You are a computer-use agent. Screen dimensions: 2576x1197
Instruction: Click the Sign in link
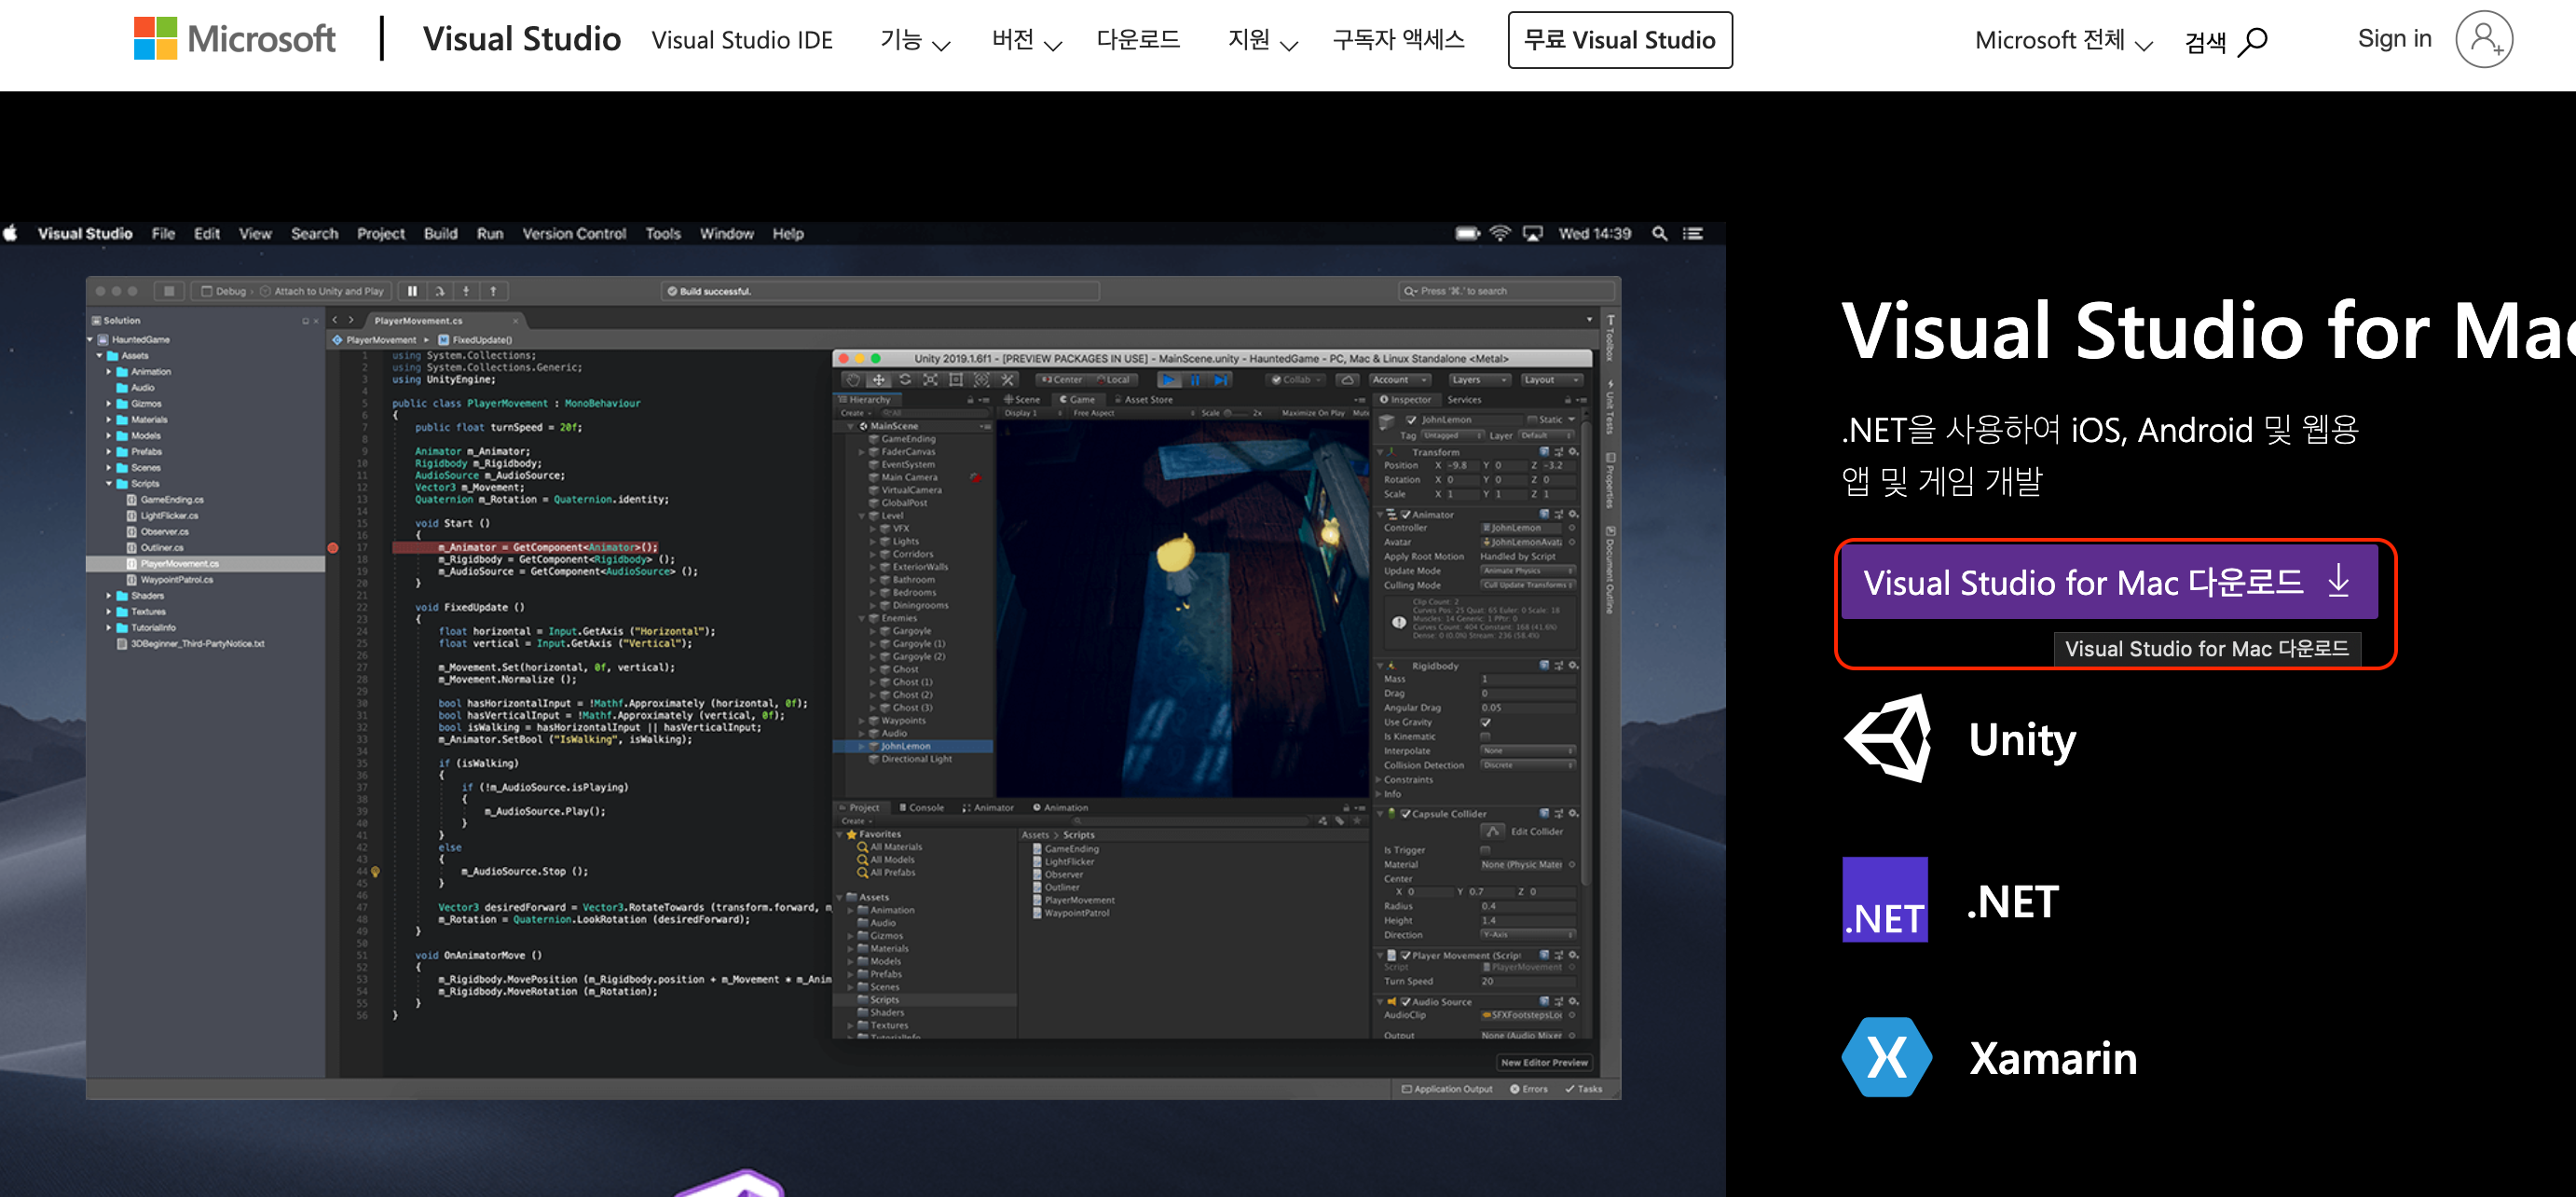coord(2394,39)
